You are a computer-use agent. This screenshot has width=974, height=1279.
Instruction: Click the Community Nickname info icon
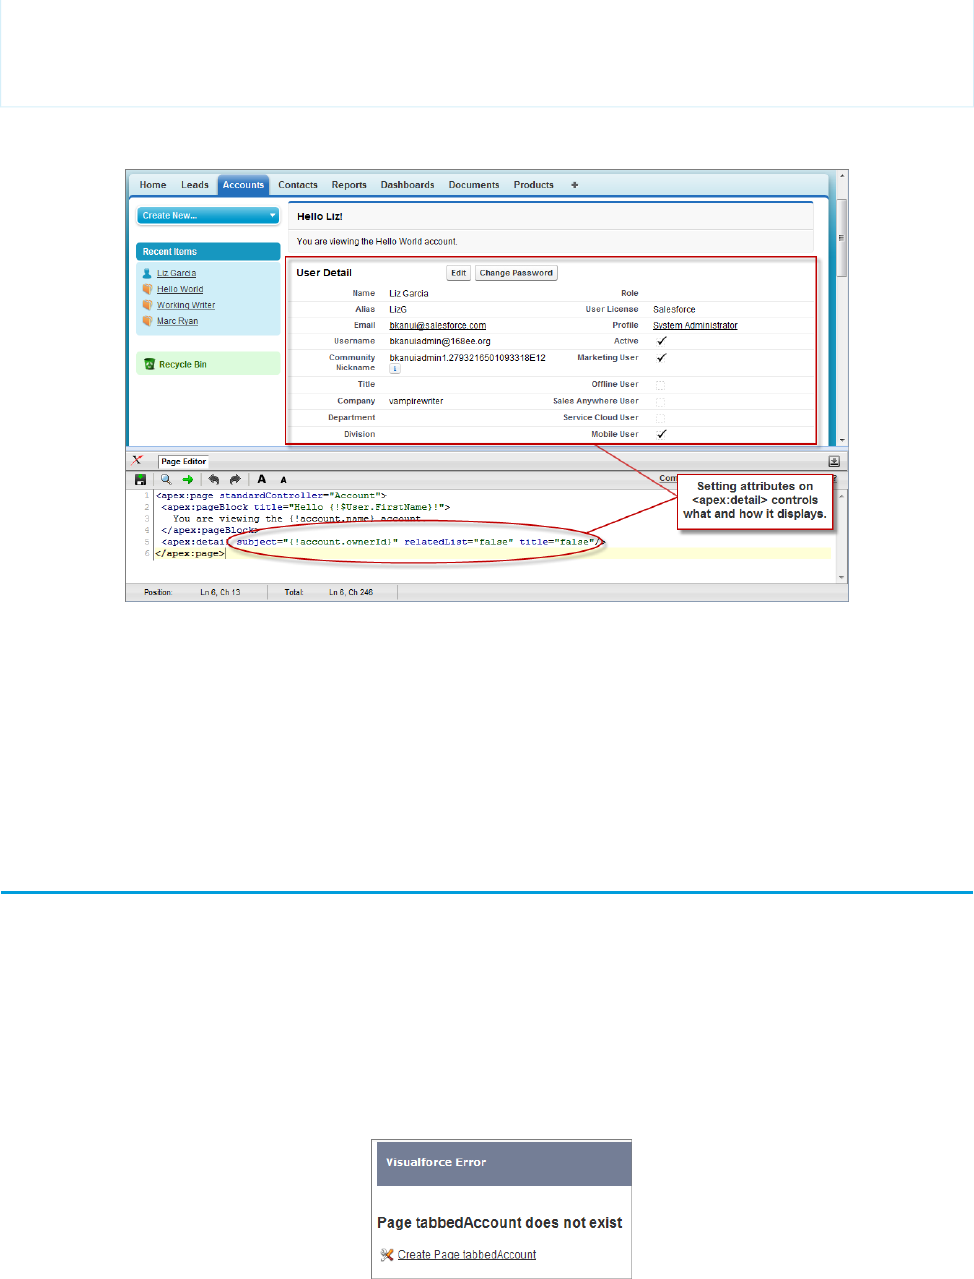tap(394, 369)
